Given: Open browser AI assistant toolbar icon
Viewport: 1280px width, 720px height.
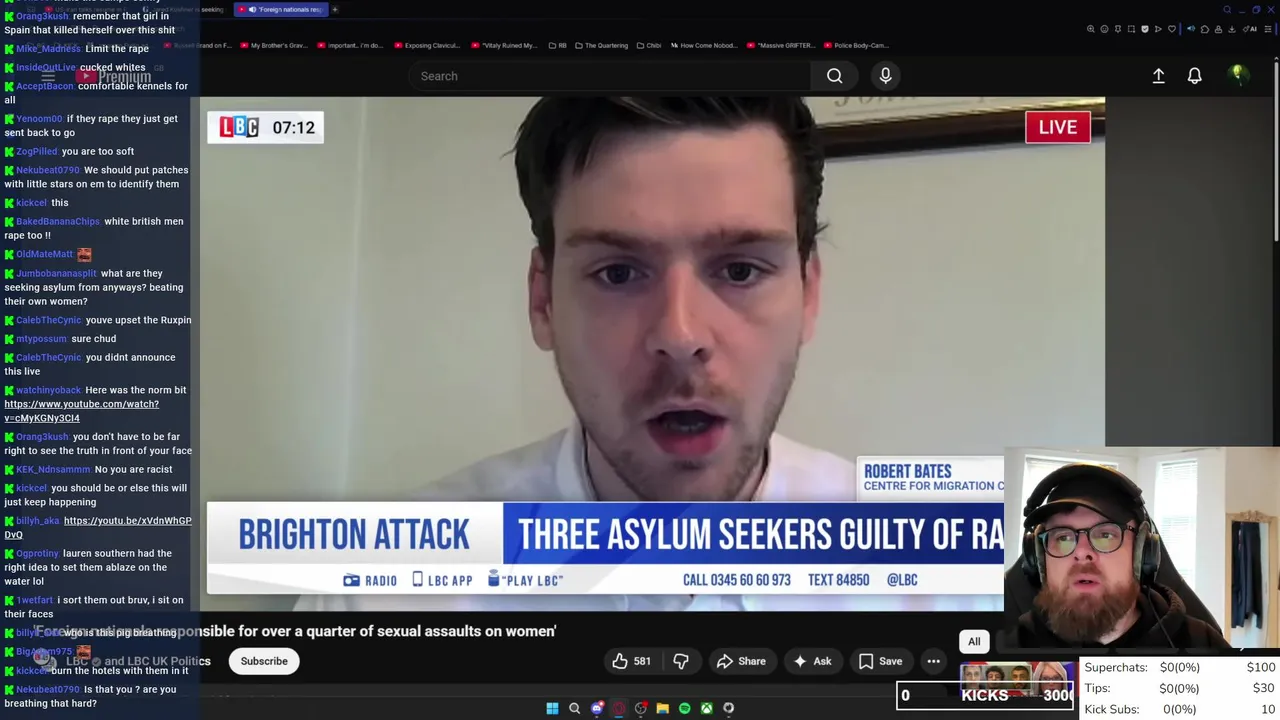Looking at the screenshot, I should click(1250, 29).
